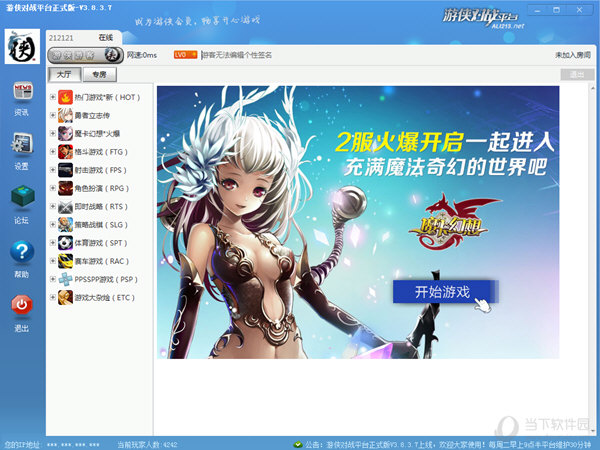Click the 游侠对战平台 logo at top right
The height and width of the screenshot is (450, 600).
click(483, 18)
